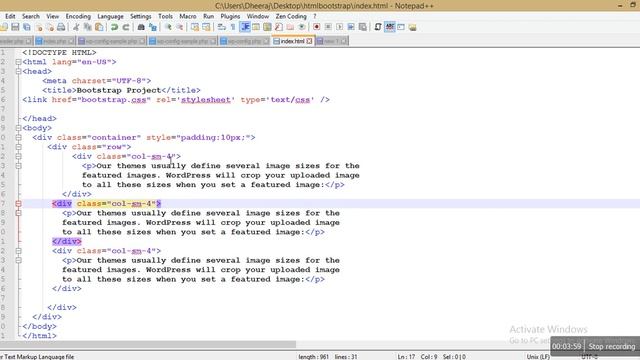
Task: Switch to the index.html tab
Action: click(x=292, y=41)
